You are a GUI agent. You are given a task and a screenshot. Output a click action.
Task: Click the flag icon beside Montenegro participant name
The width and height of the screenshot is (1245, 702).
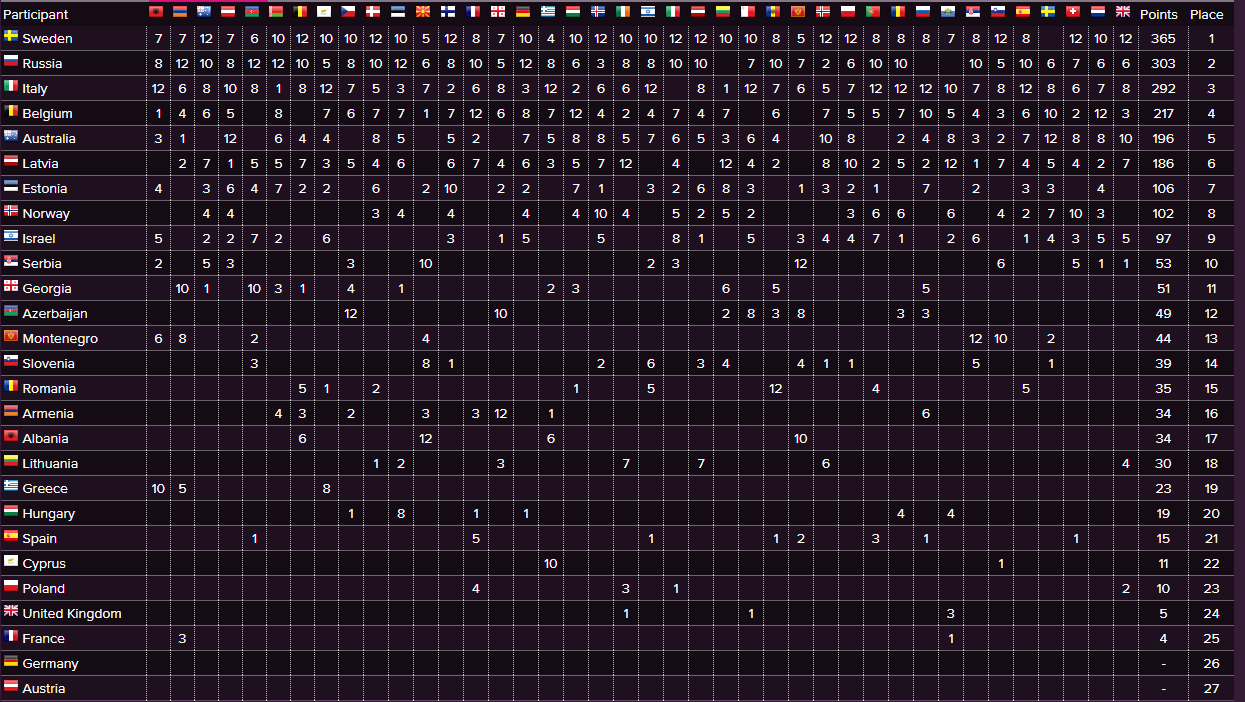(x=11, y=336)
